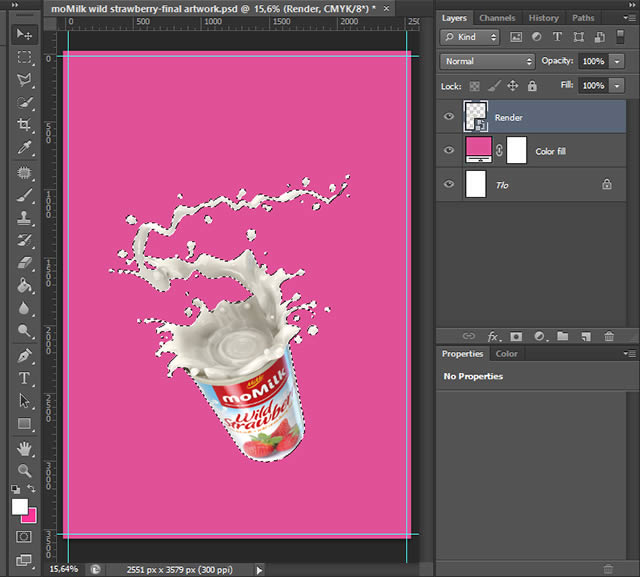Select the Move tool
The image size is (640, 577).
click(24, 34)
